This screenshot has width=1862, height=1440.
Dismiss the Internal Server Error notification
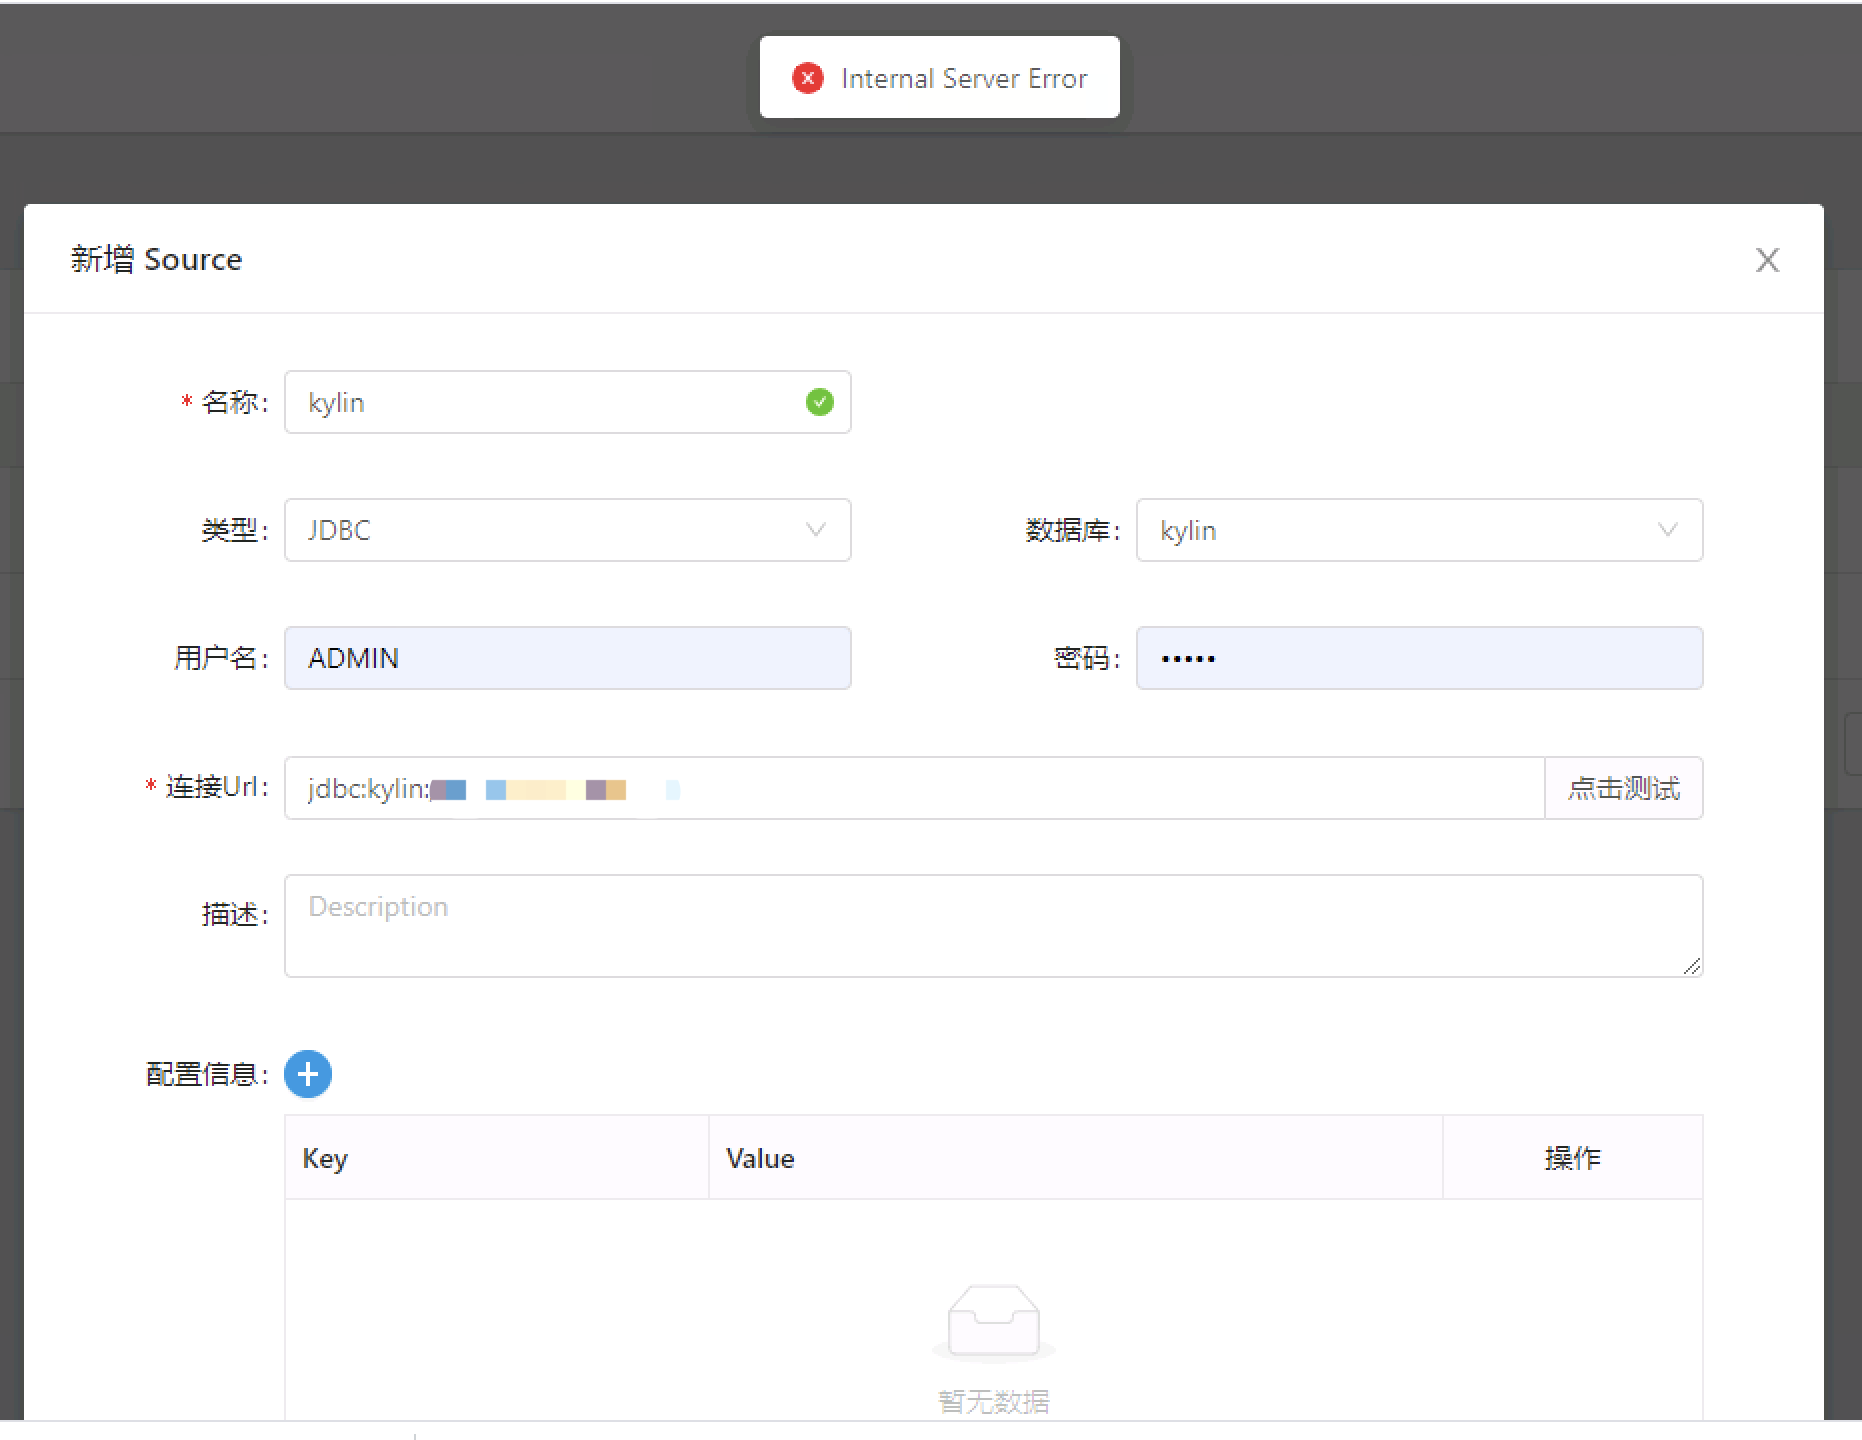(938, 77)
